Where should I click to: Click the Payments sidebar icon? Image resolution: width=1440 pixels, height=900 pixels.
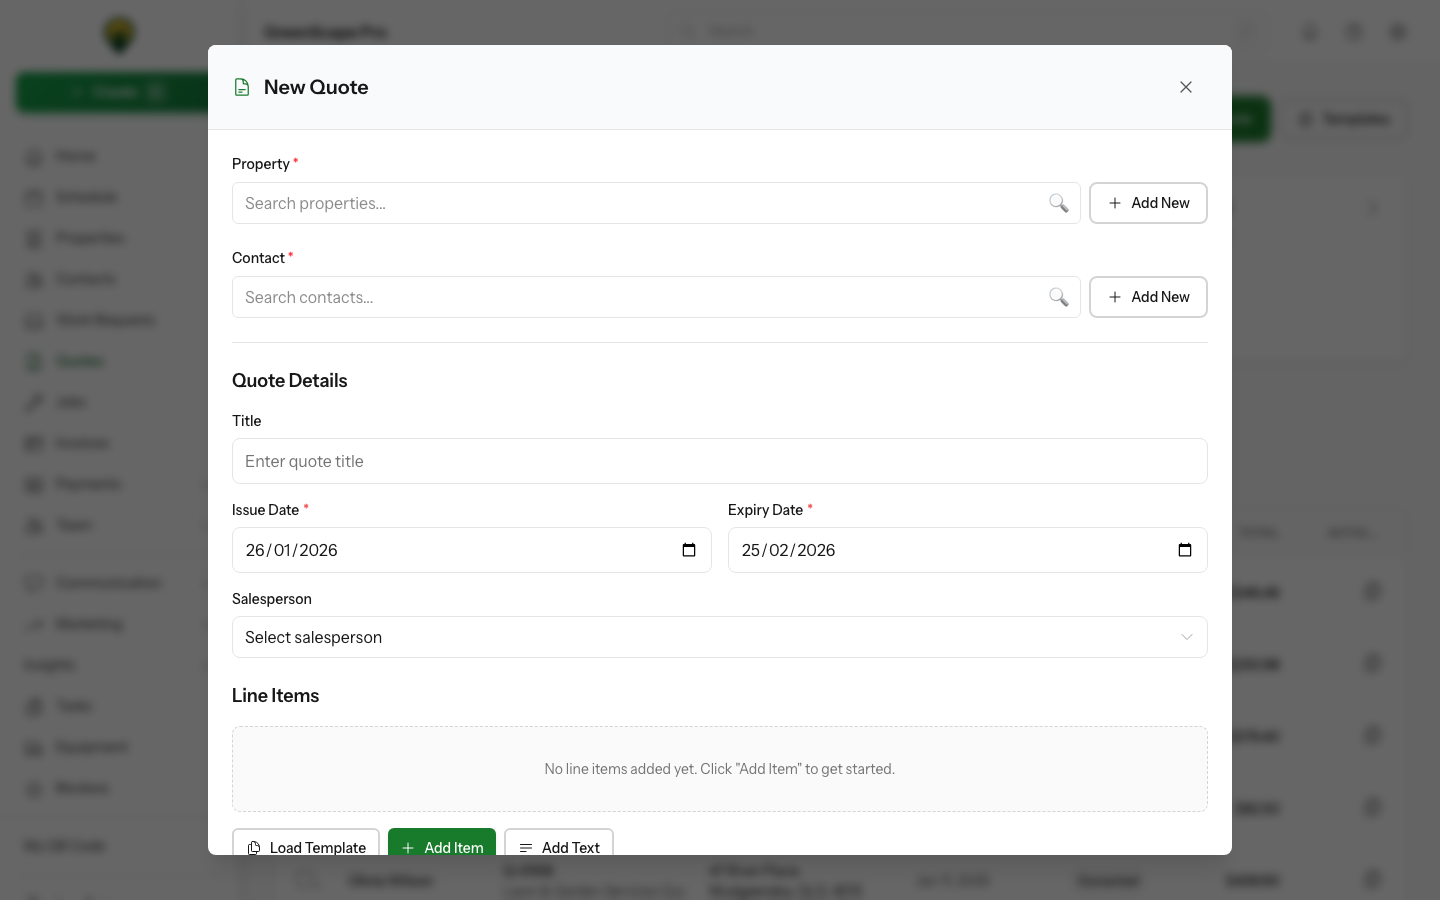pos(36,484)
